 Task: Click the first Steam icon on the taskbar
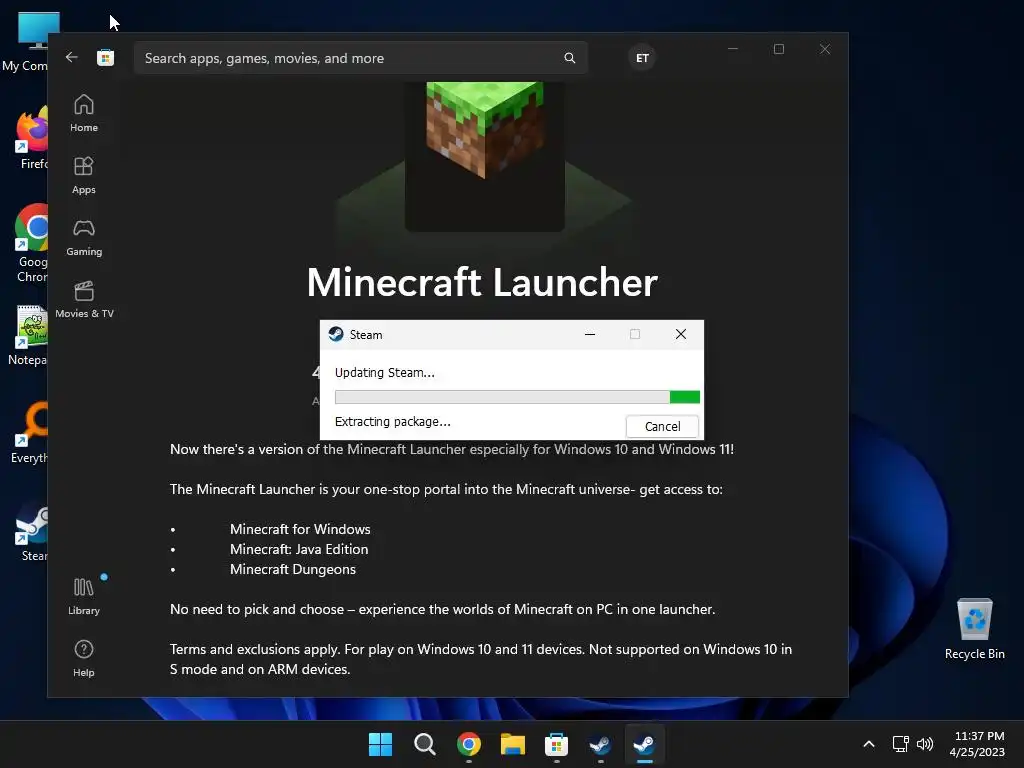pos(600,744)
